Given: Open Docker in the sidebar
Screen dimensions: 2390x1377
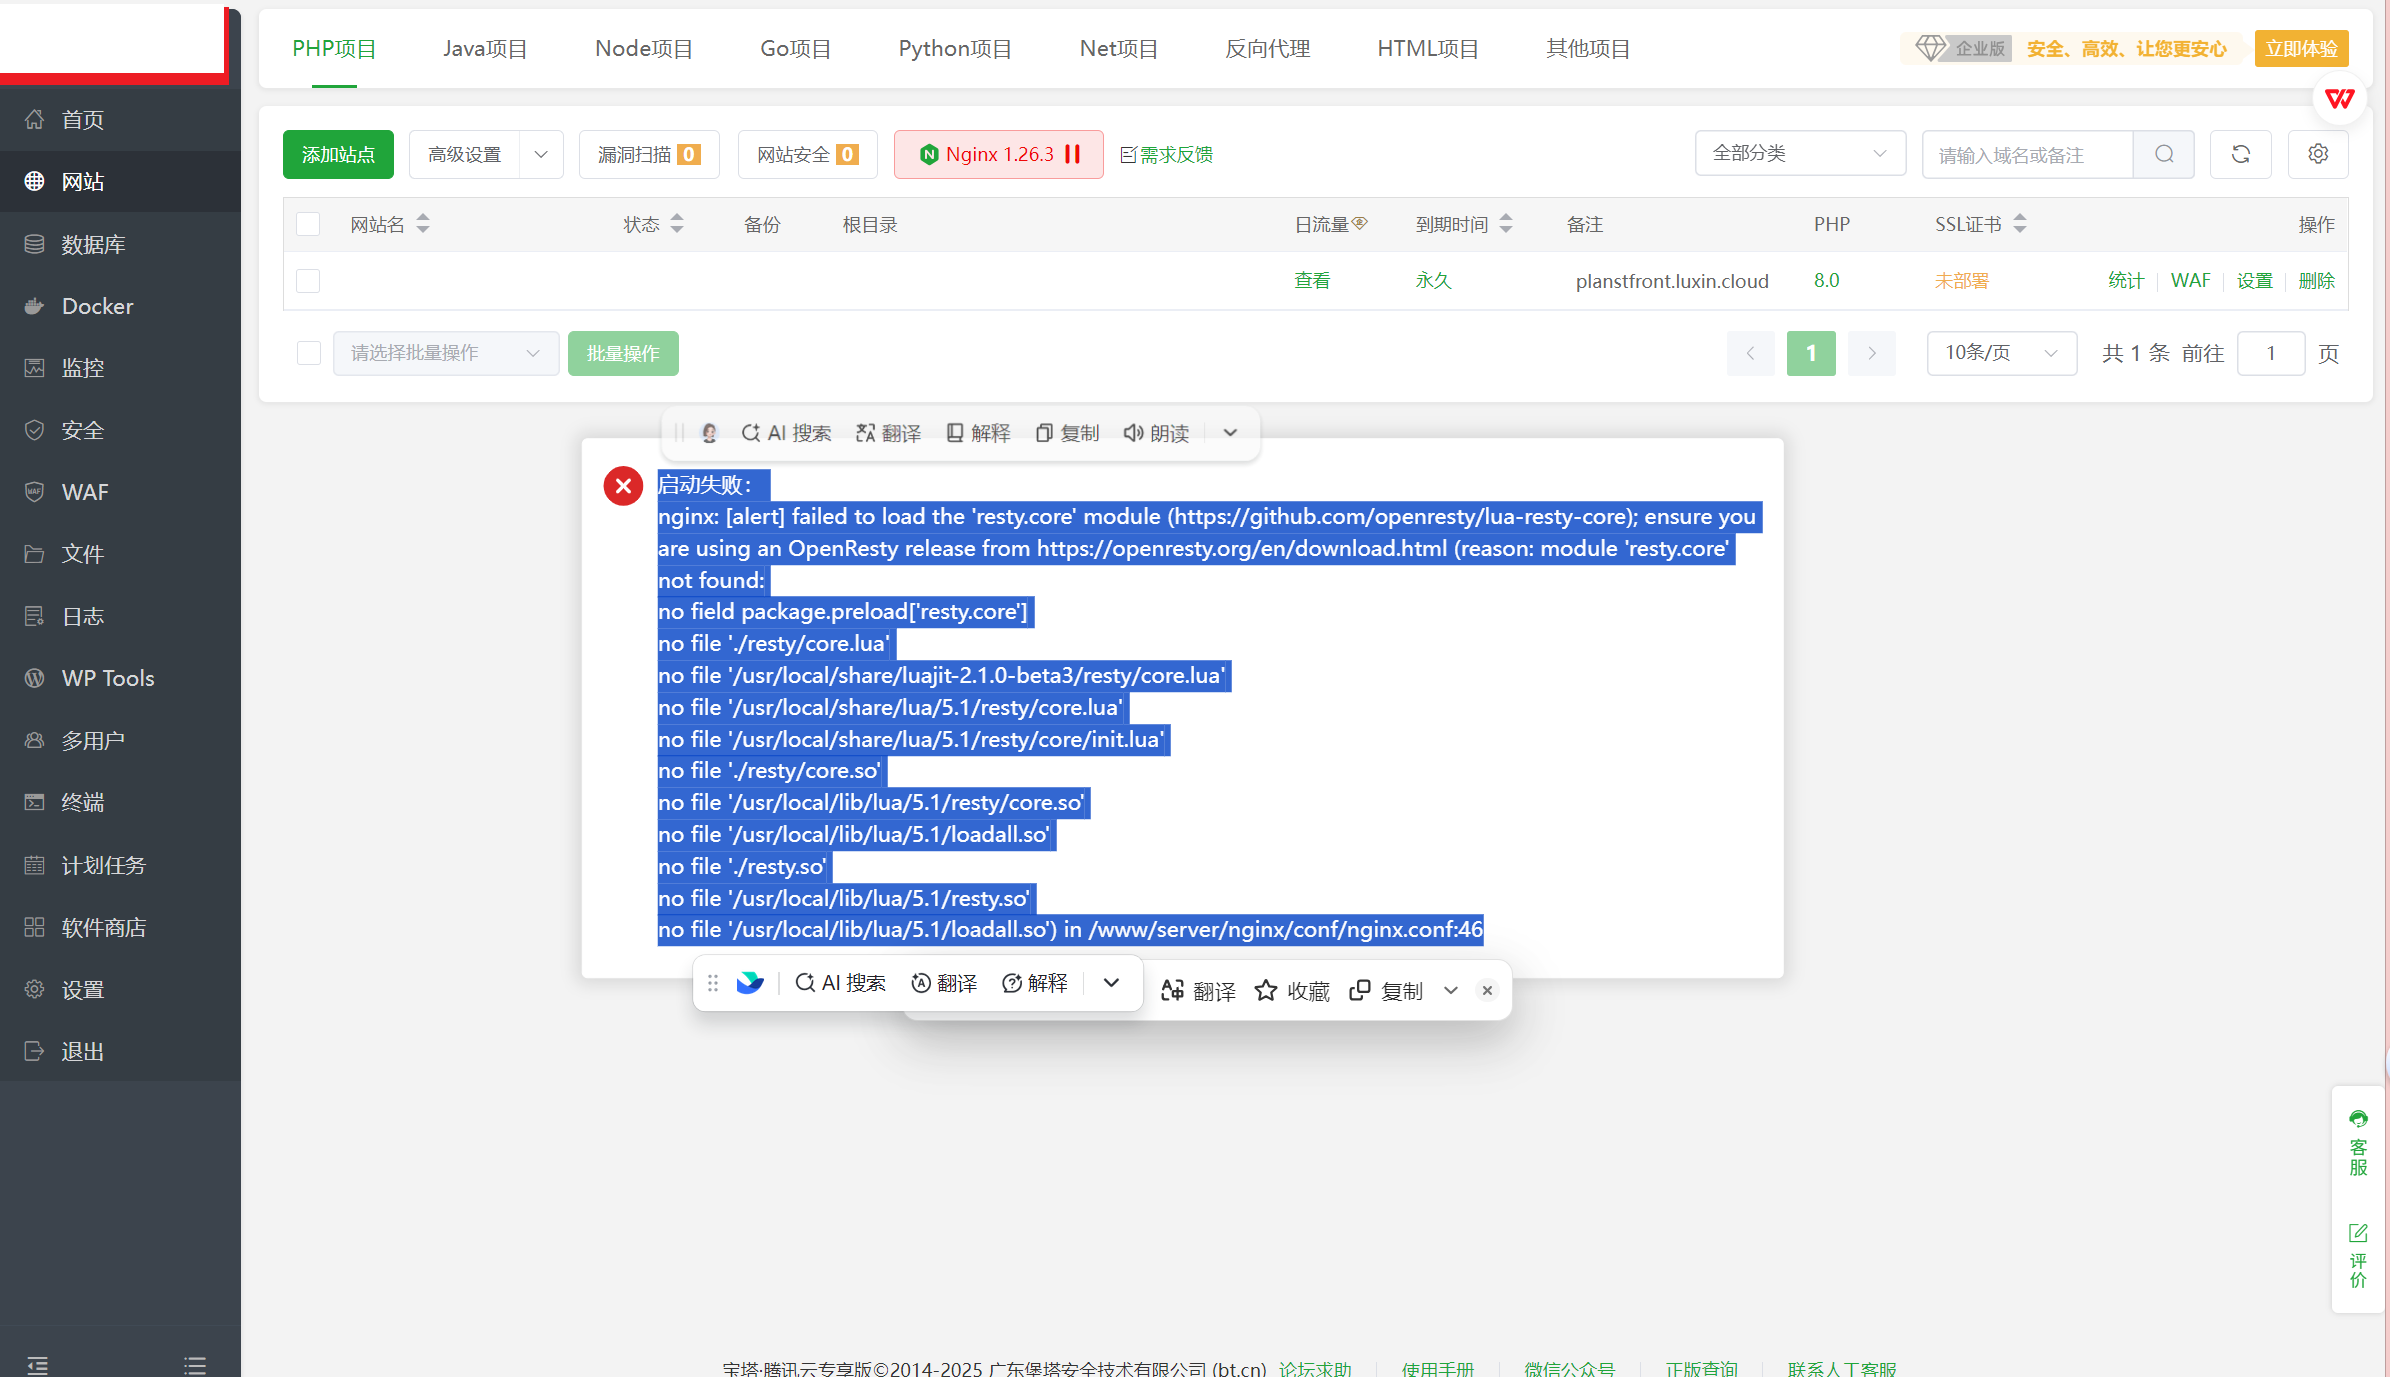Looking at the screenshot, I should [x=97, y=306].
